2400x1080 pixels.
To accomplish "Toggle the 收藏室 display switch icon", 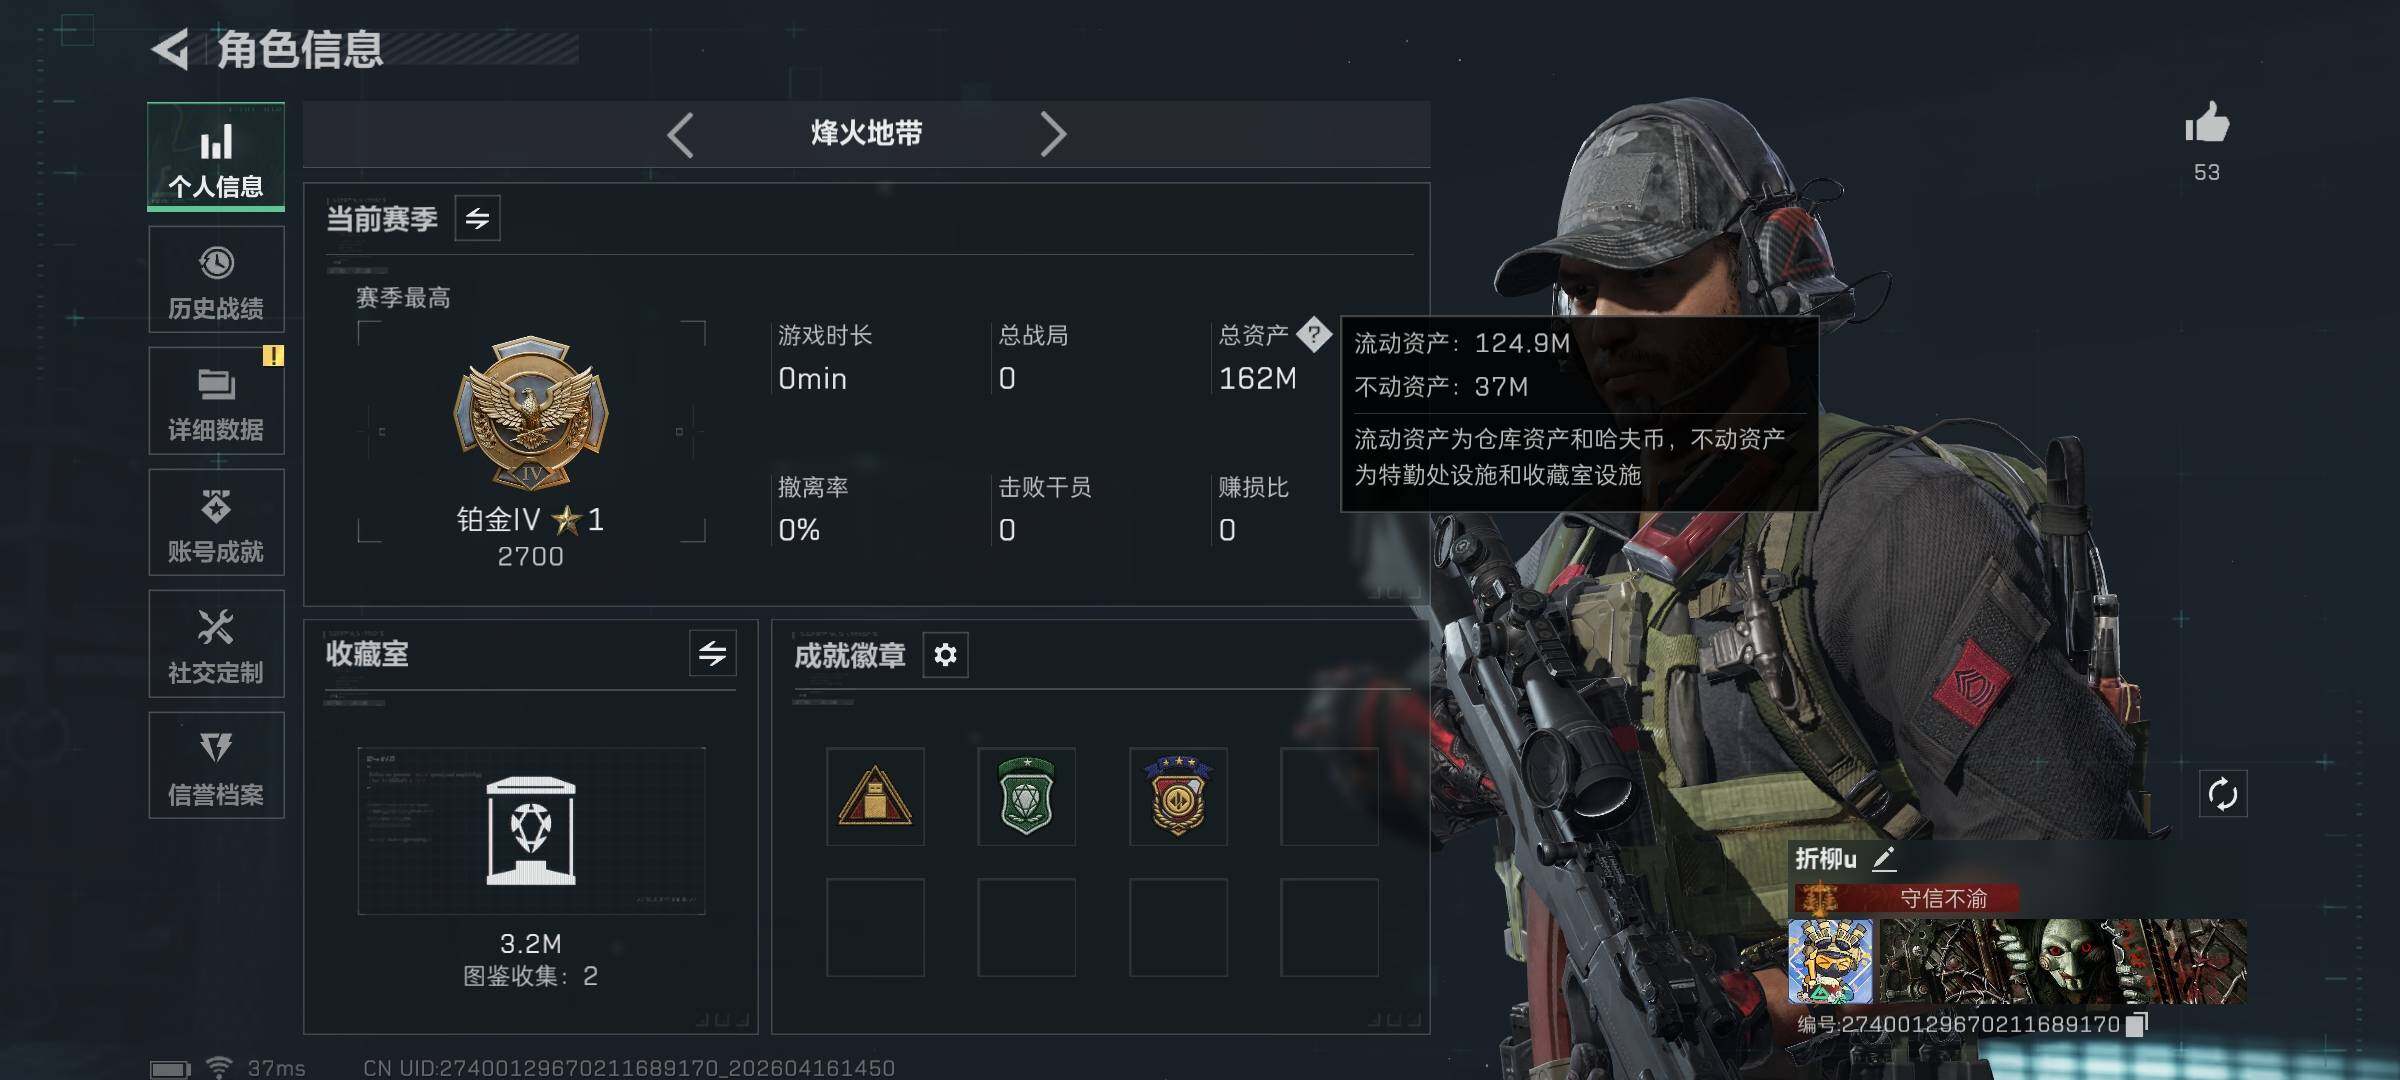I will point(713,654).
